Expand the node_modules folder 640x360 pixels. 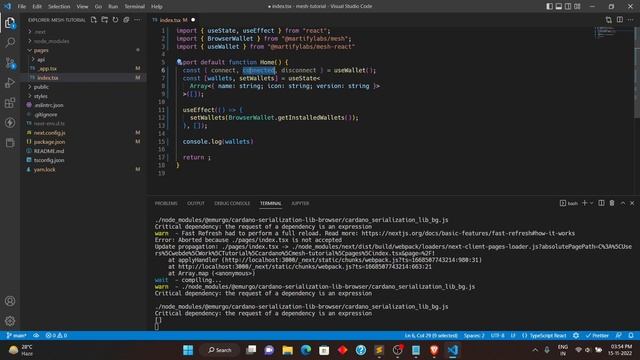point(51,41)
